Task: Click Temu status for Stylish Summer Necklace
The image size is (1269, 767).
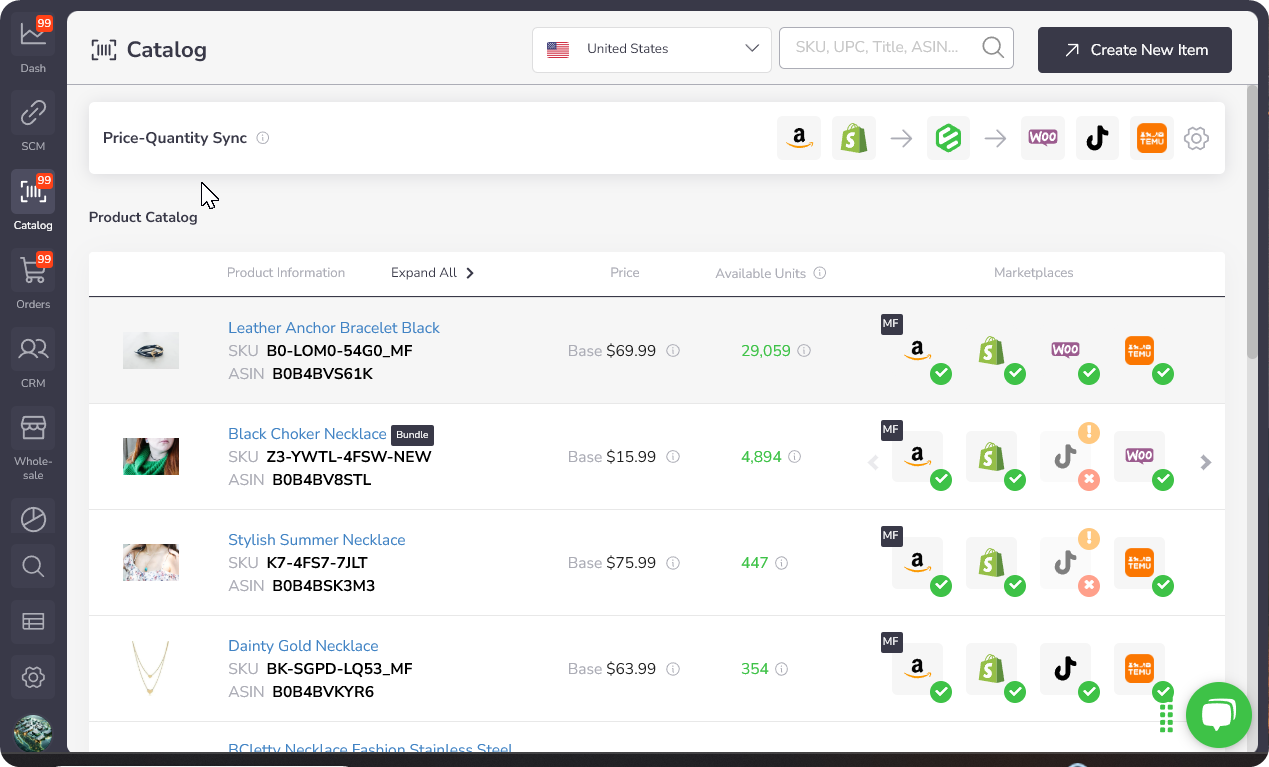Action: click(x=1139, y=563)
